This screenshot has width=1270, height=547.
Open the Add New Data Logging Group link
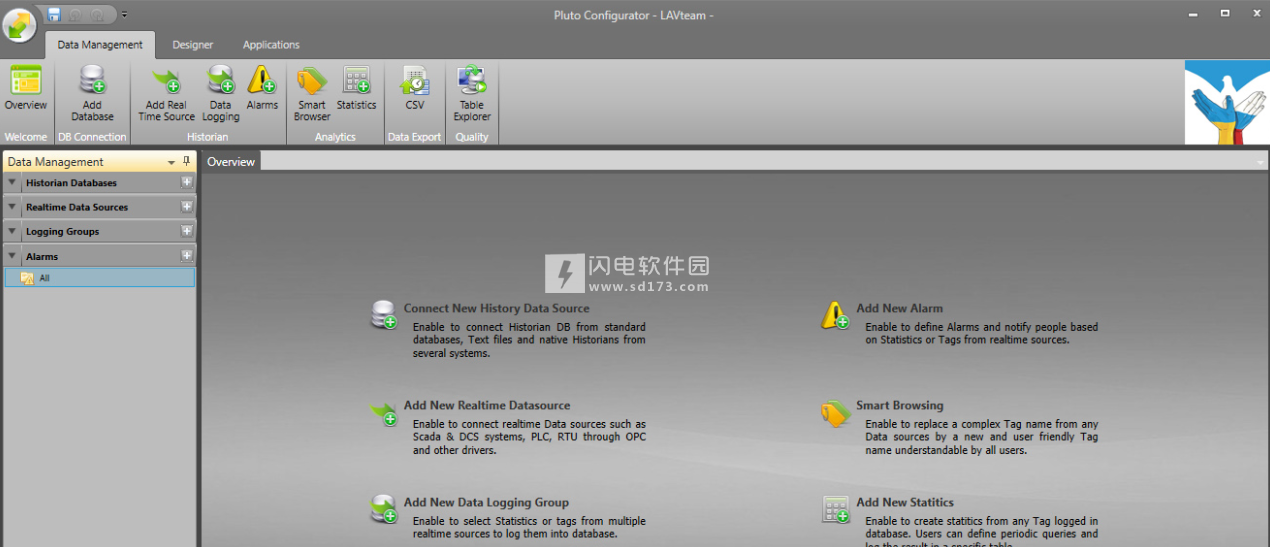(486, 502)
